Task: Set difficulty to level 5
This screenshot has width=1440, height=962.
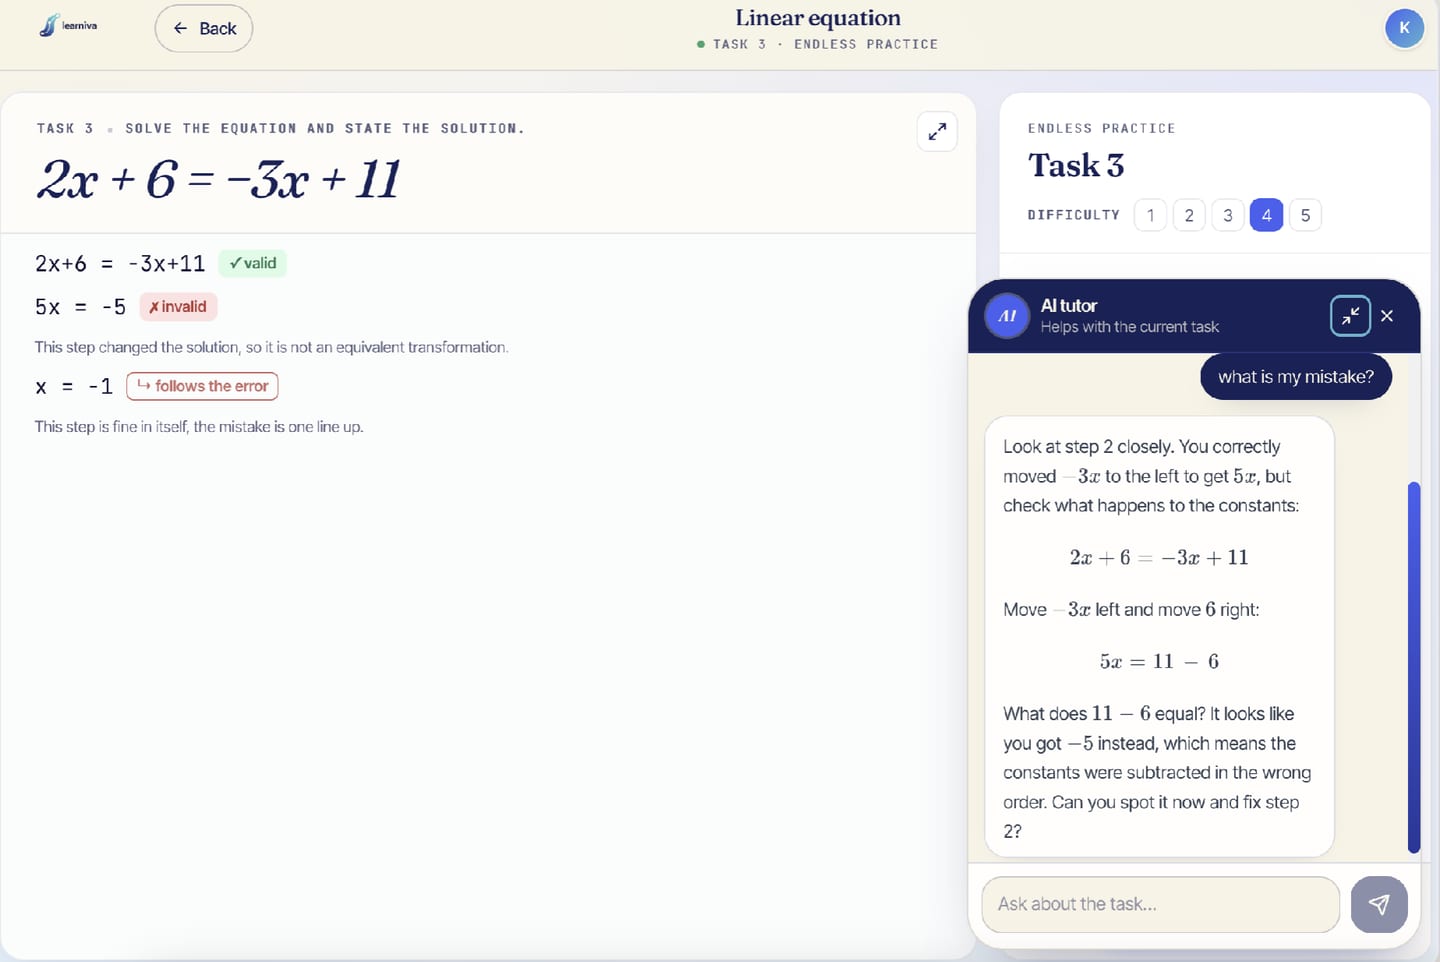Action: (x=1305, y=215)
